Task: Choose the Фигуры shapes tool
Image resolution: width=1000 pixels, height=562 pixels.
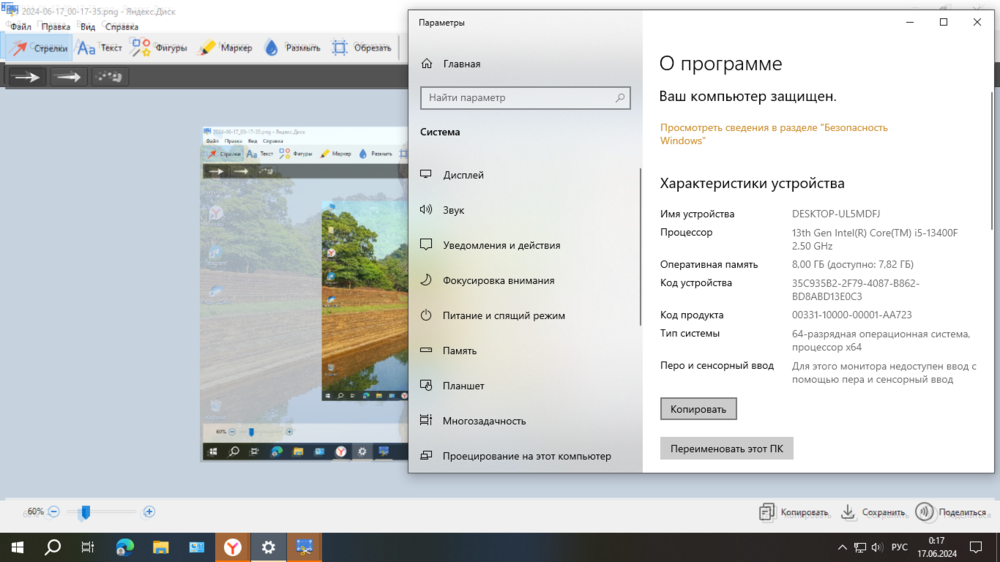Action: click(159, 48)
